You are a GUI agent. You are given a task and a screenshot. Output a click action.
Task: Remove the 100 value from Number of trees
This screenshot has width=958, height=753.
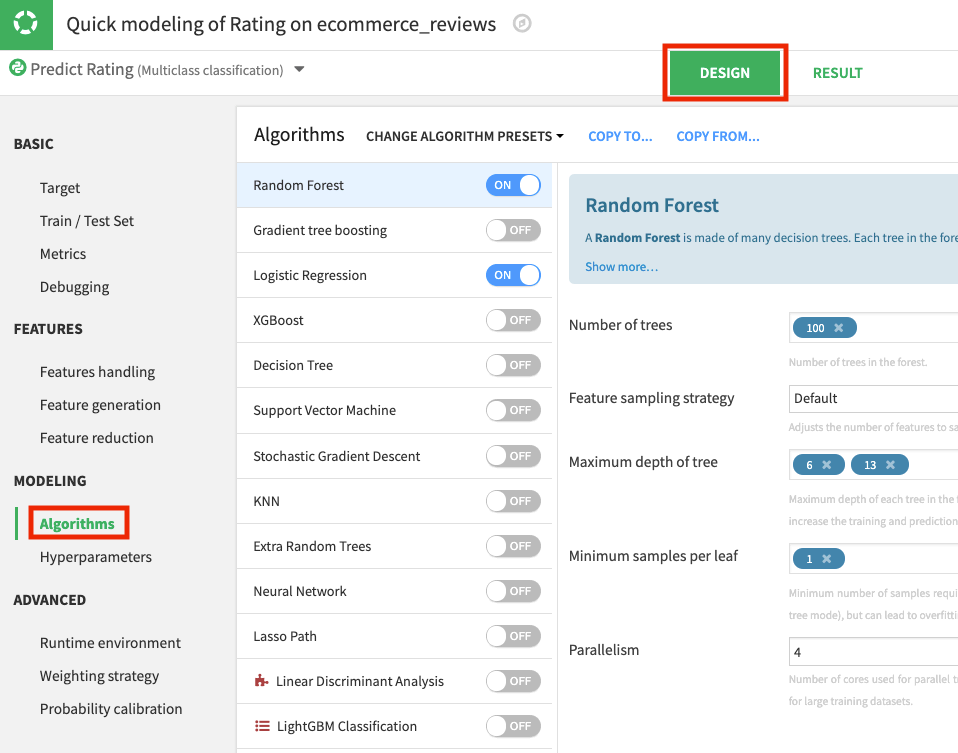coord(839,328)
